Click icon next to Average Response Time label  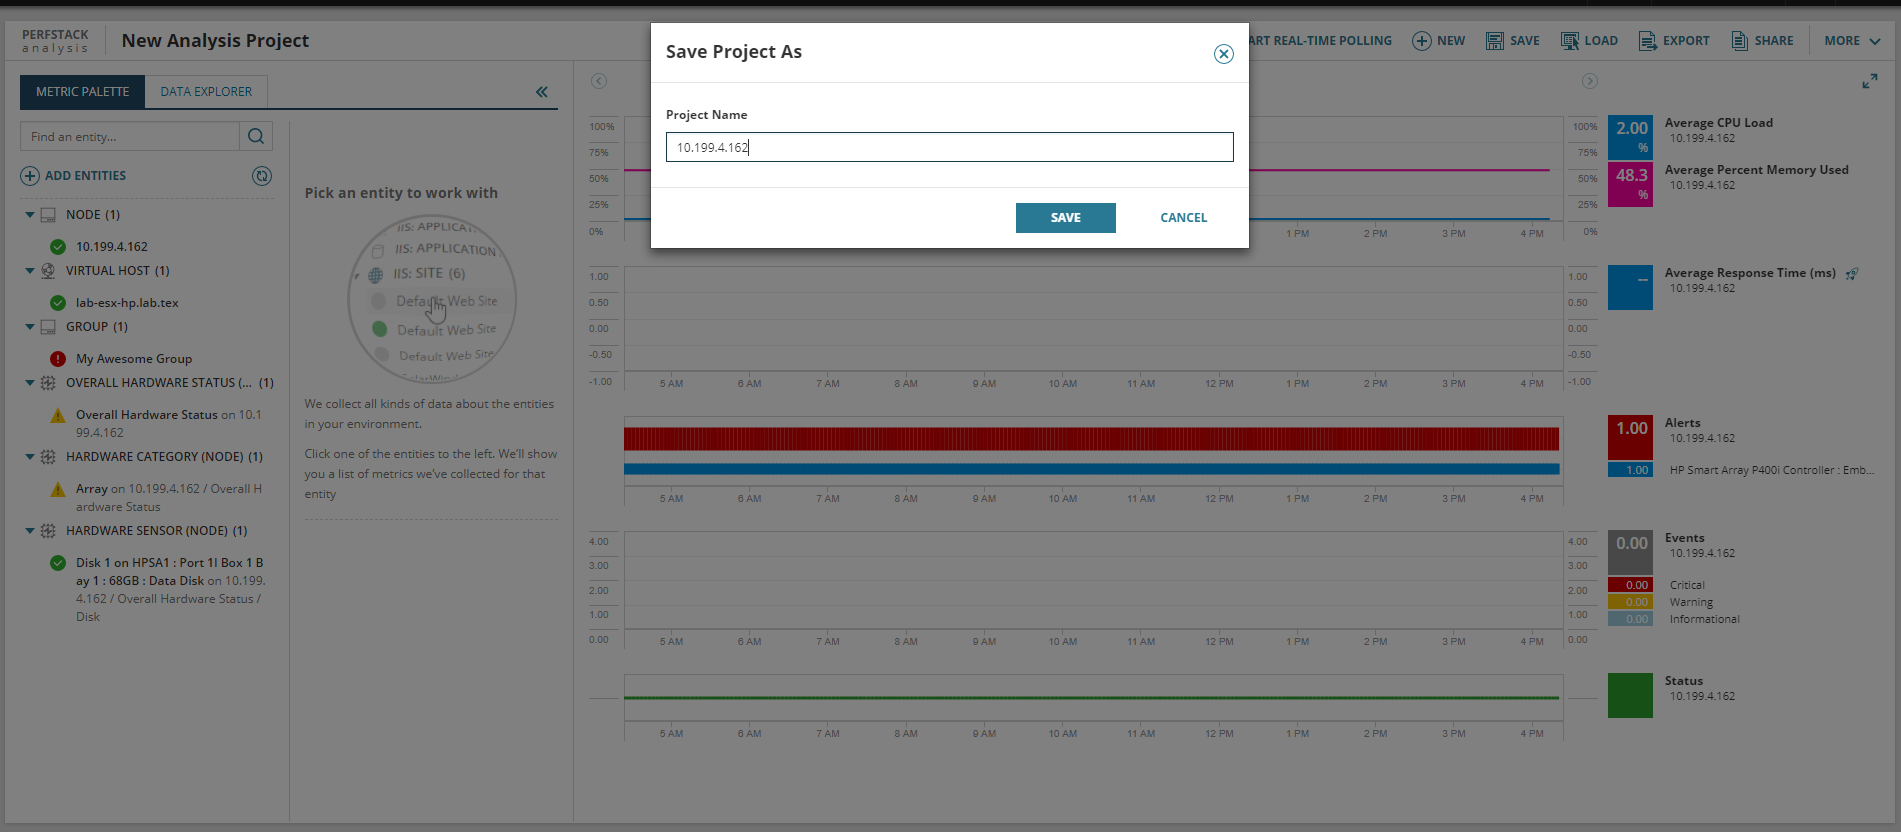click(x=1852, y=274)
